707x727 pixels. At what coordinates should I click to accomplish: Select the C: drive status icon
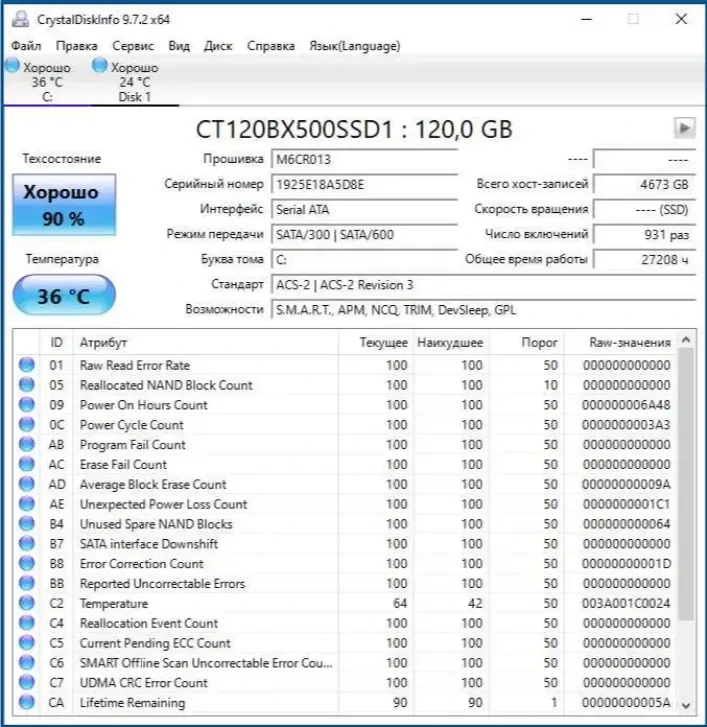click(x=12, y=66)
